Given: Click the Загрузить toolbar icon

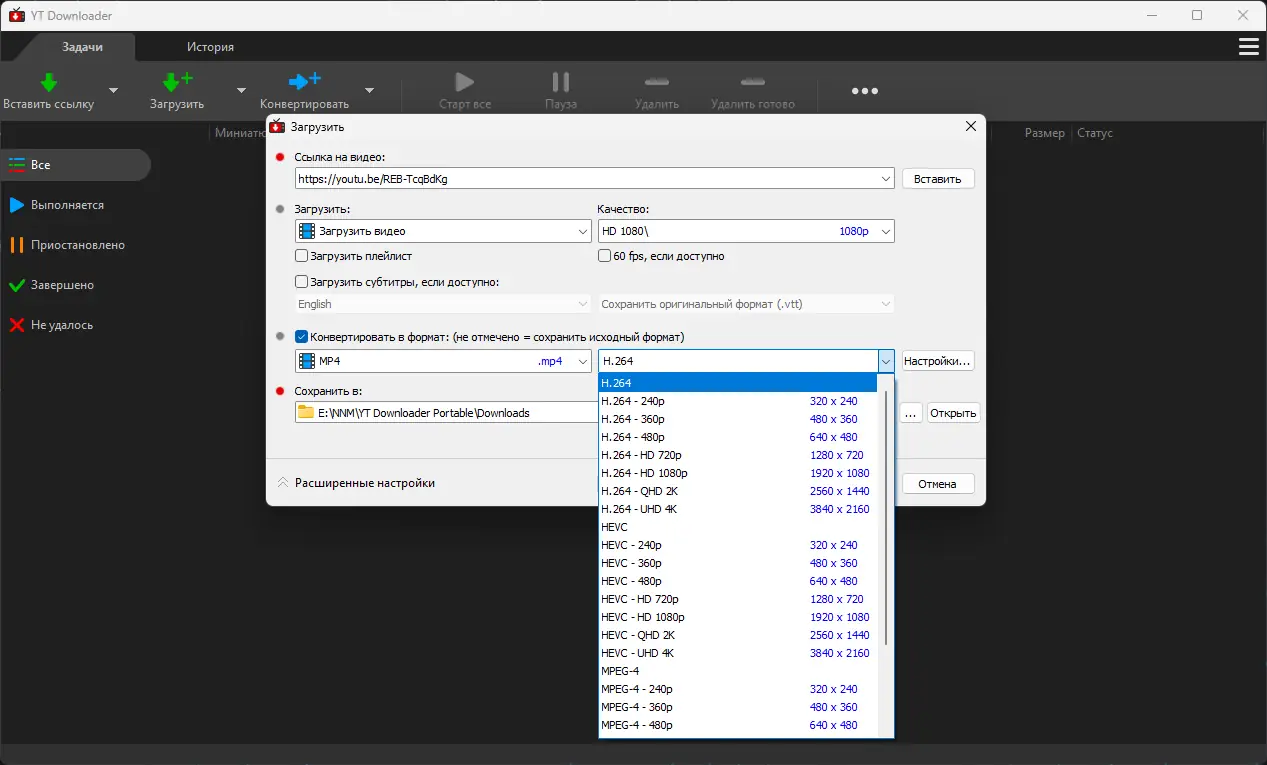Looking at the screenshot, I should [x=177, y=82].
